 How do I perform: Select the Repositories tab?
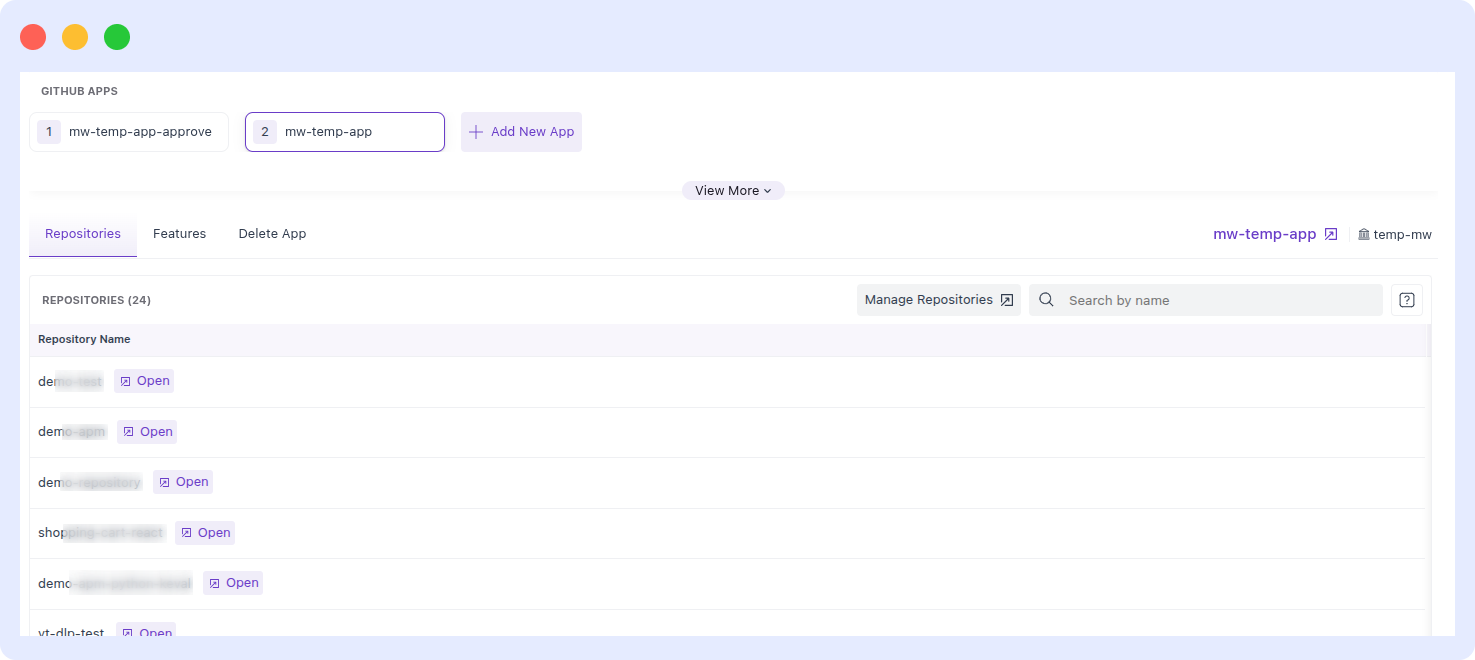[82, 233]
